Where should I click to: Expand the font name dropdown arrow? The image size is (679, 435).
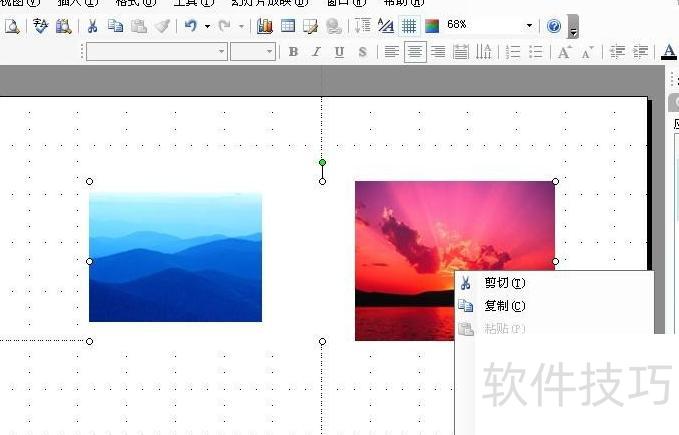pyautogui.click(x=221, y=52)
